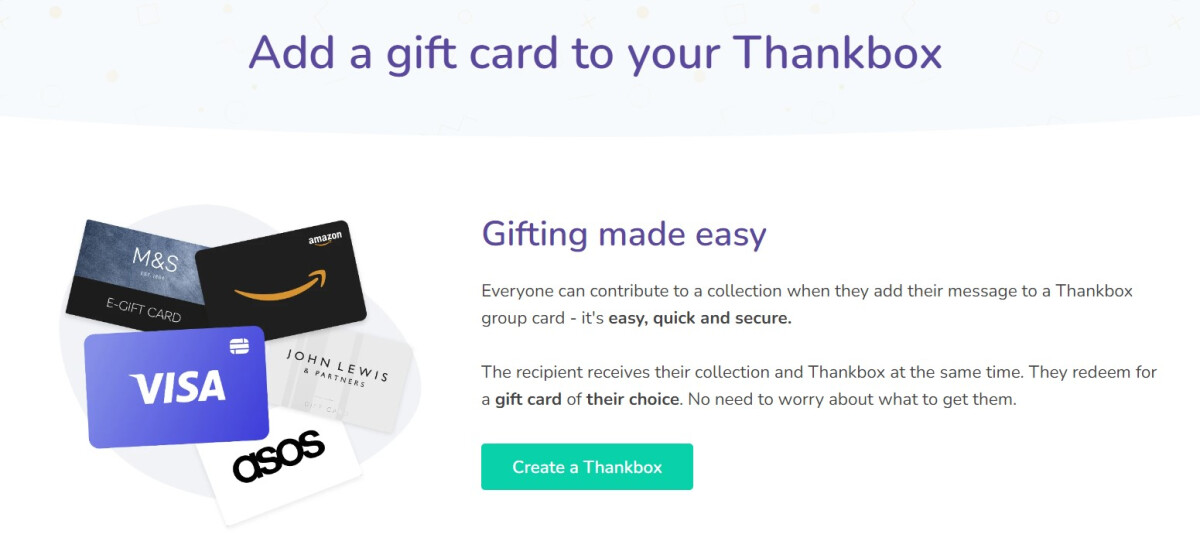Click the 'Add a gift card to your Thankbox' heading
The width and height of the screenshot is (1200, 555).
click(x=595, y=52)
